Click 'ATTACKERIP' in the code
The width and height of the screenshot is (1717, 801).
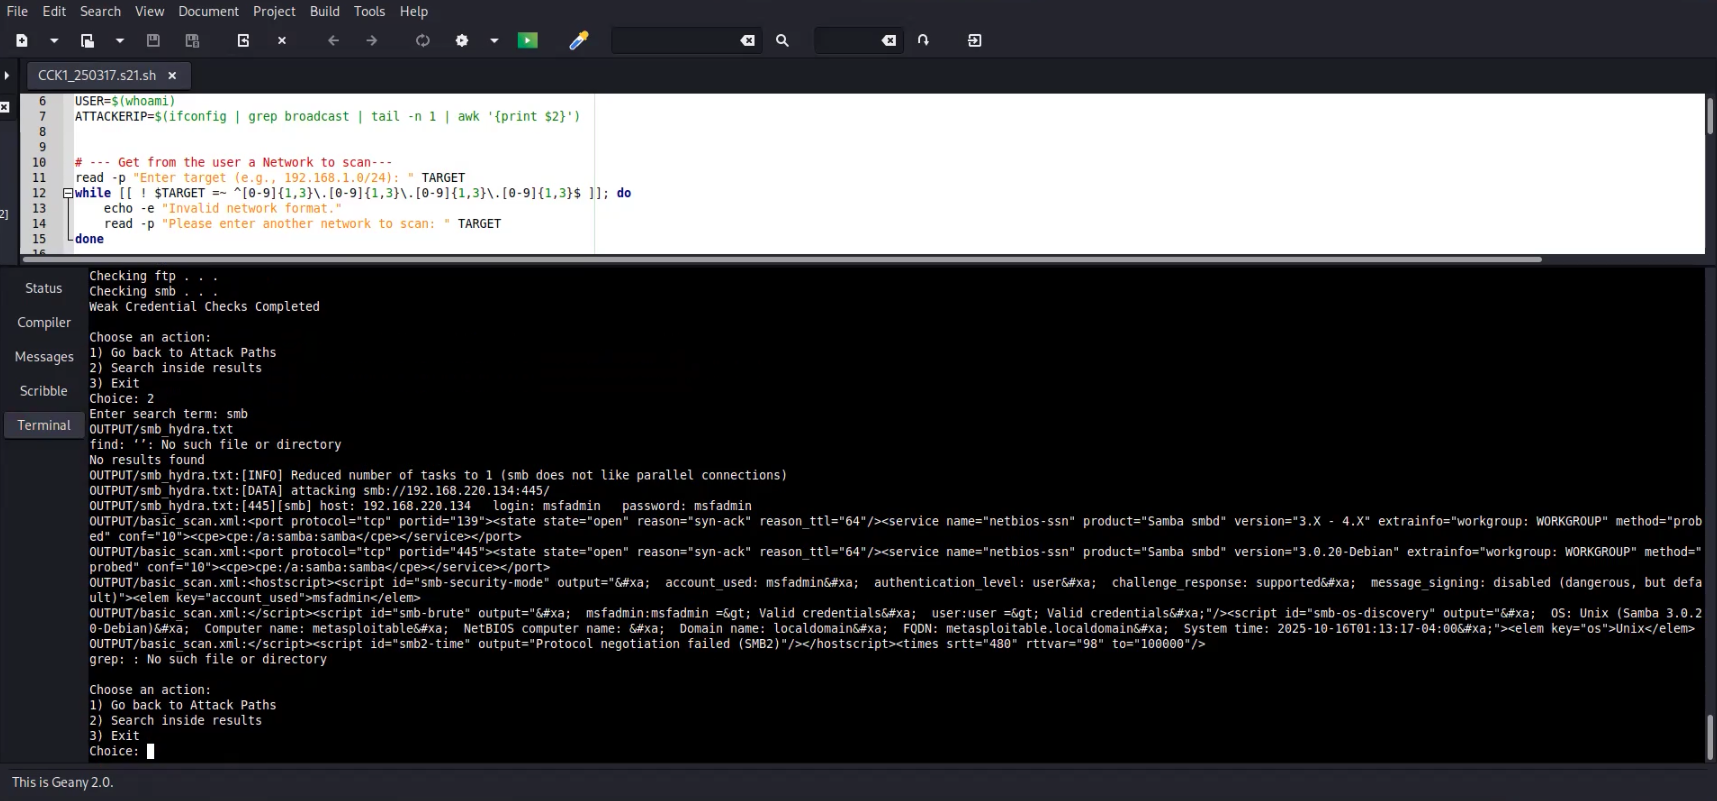tap(111, 116)
